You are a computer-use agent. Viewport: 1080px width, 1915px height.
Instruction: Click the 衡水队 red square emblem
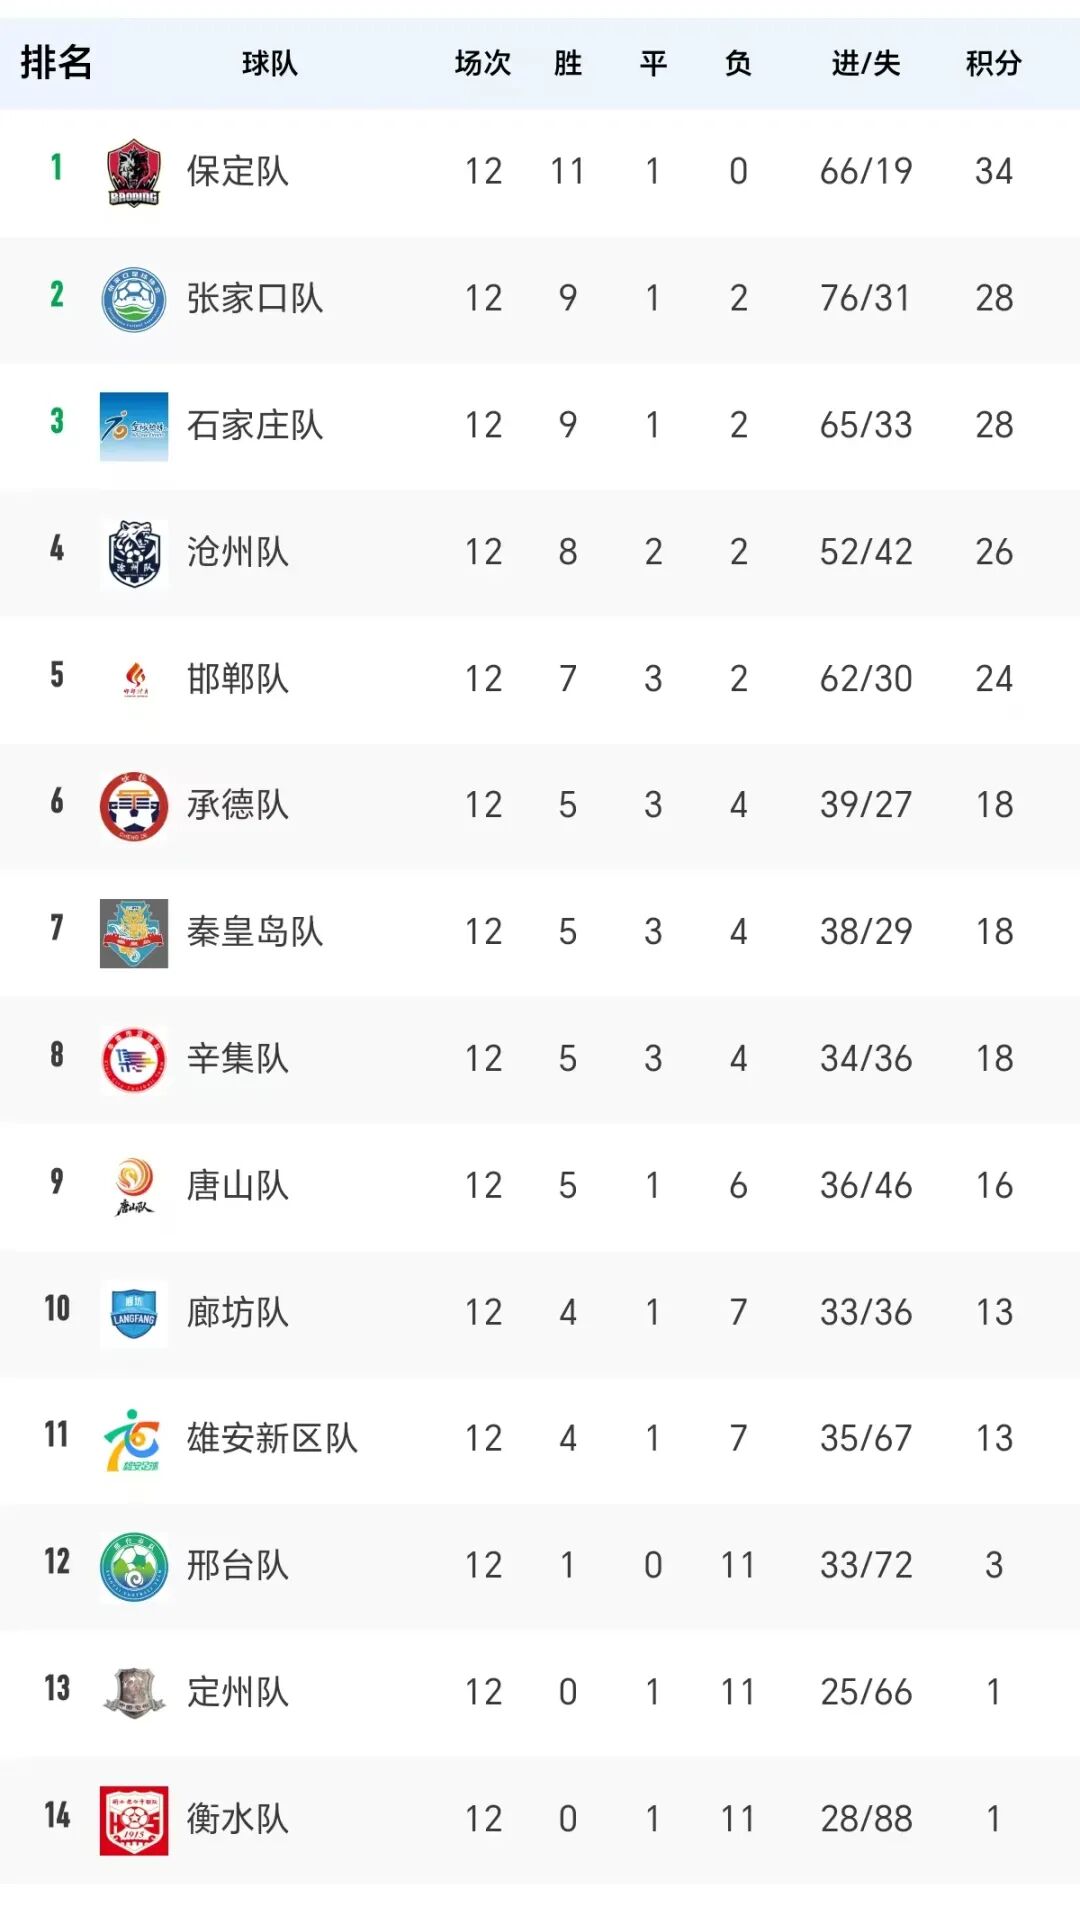pyautogui.click(x=134, y=1820)
